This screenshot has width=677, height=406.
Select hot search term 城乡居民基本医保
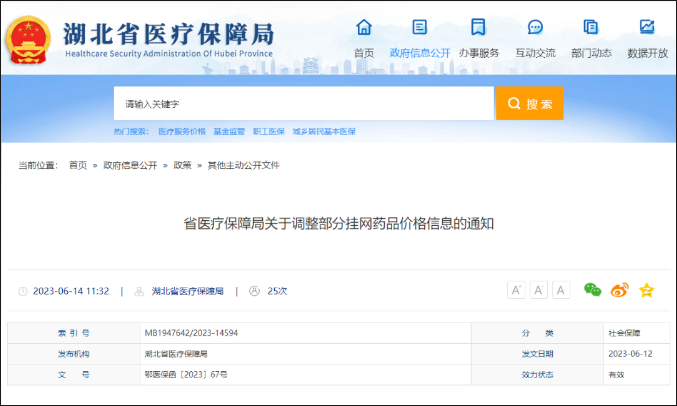pyautogui.click(x=323, y=131)
